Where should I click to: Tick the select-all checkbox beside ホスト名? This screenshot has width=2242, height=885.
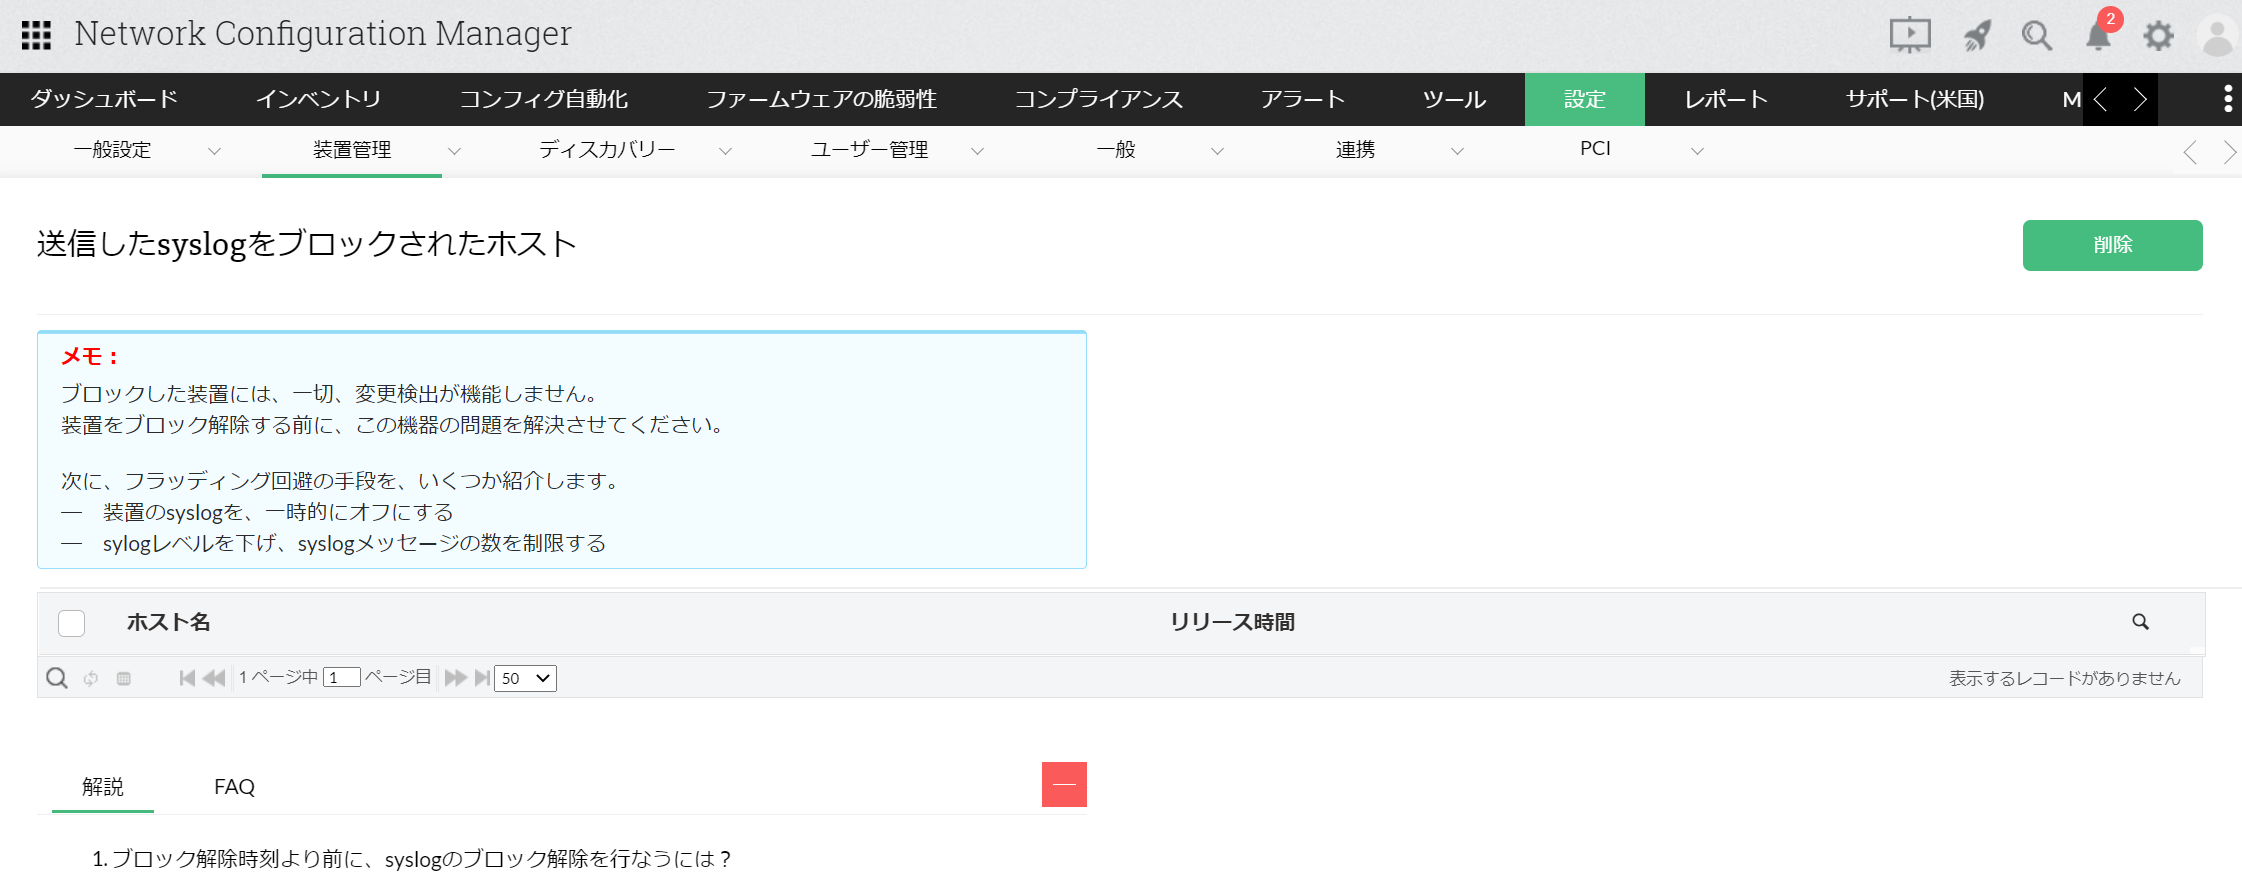click(x=72, y=623)
